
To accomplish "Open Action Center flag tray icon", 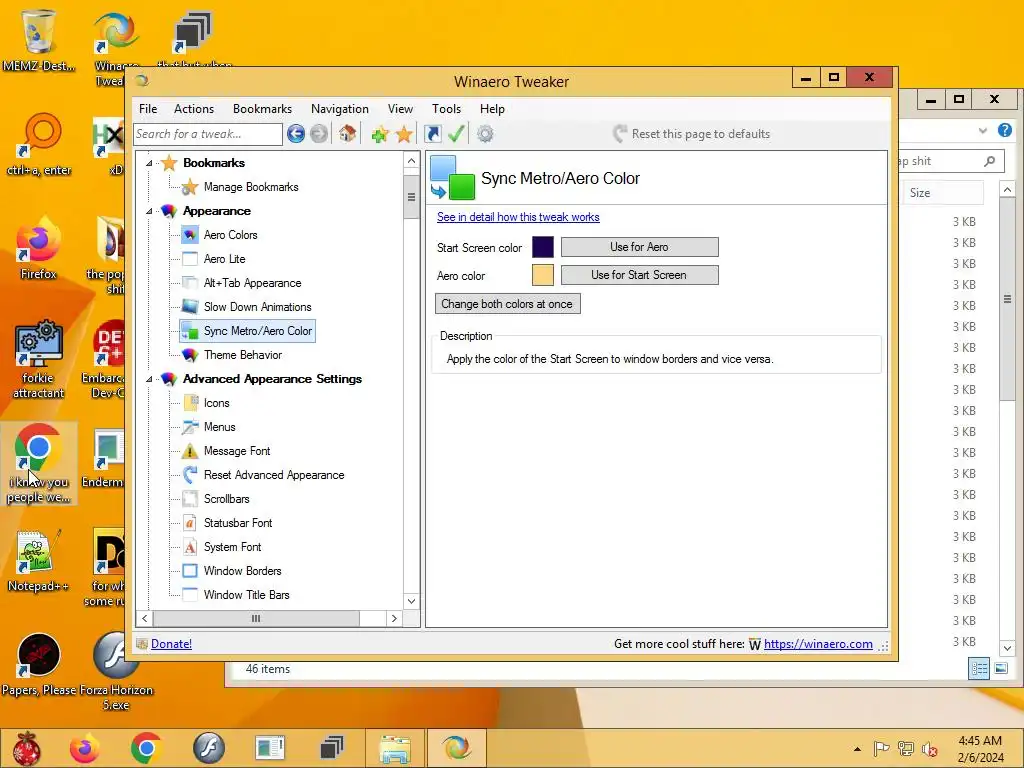I will [881, 749].
